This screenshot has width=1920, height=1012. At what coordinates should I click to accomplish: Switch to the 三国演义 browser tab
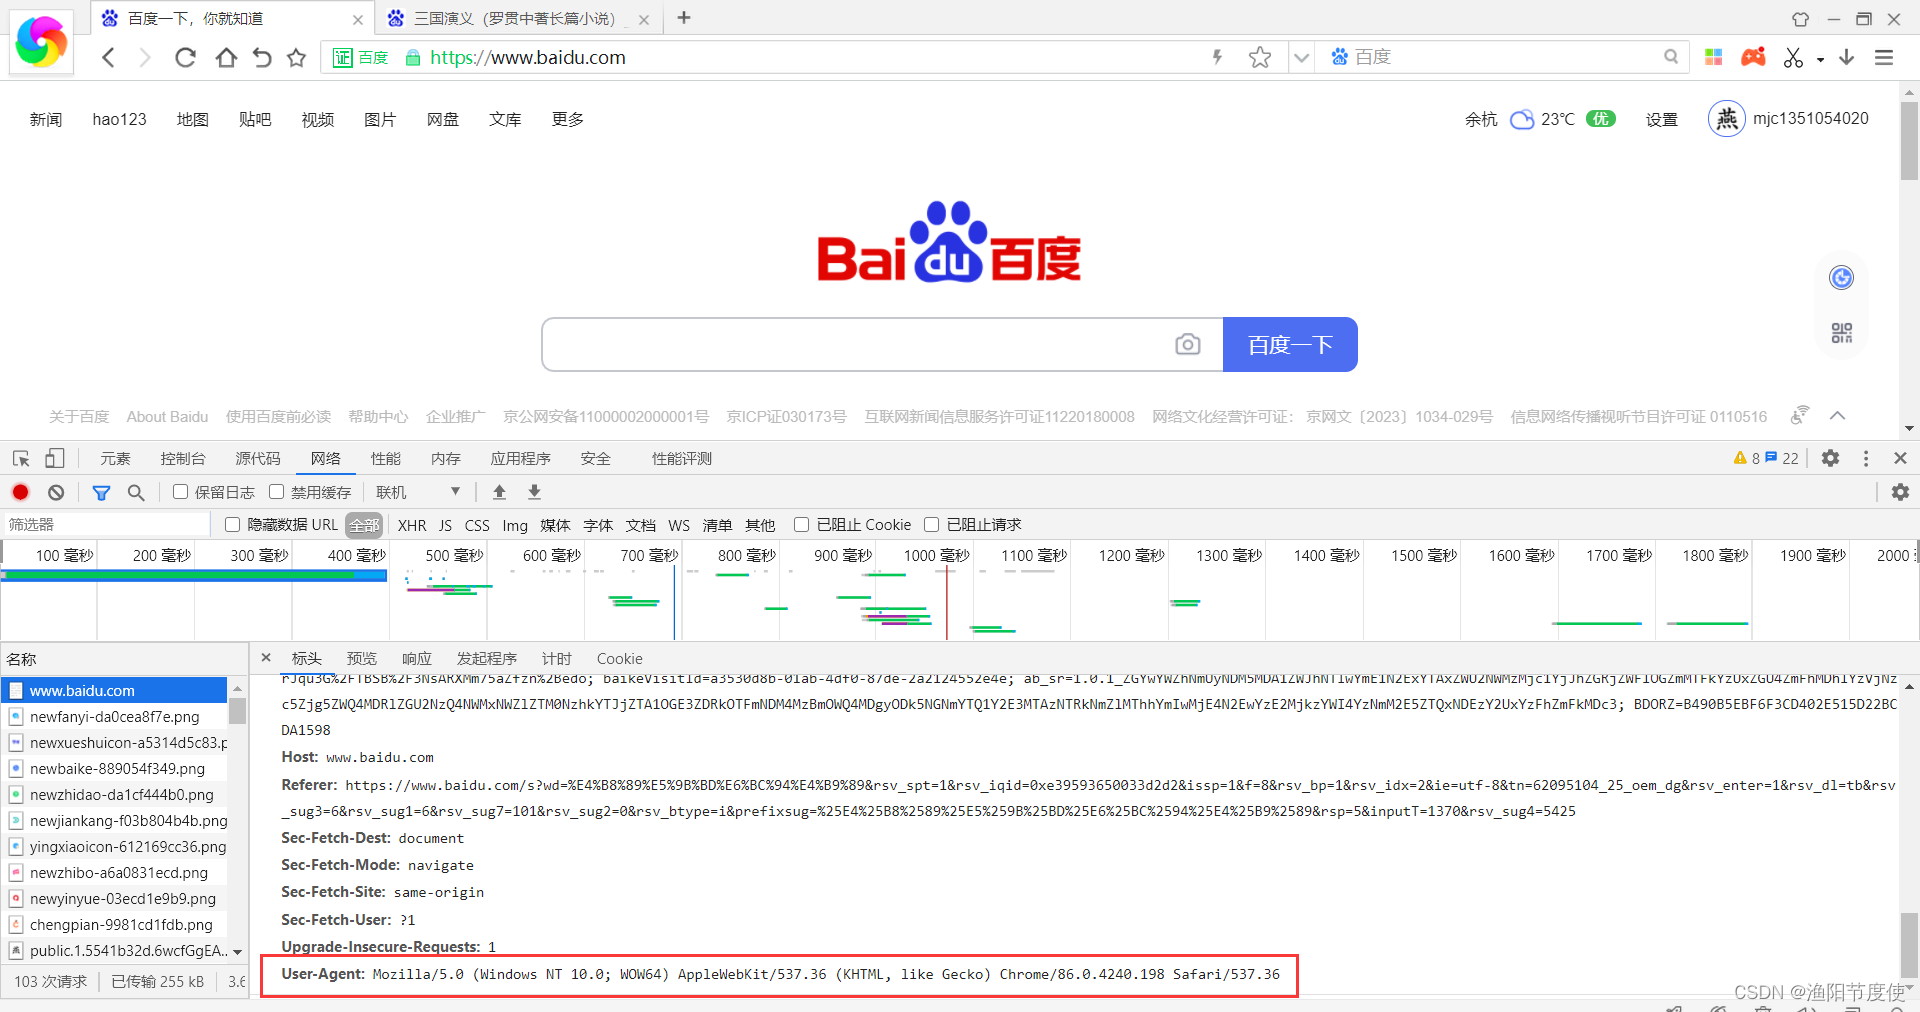(515, 19)
